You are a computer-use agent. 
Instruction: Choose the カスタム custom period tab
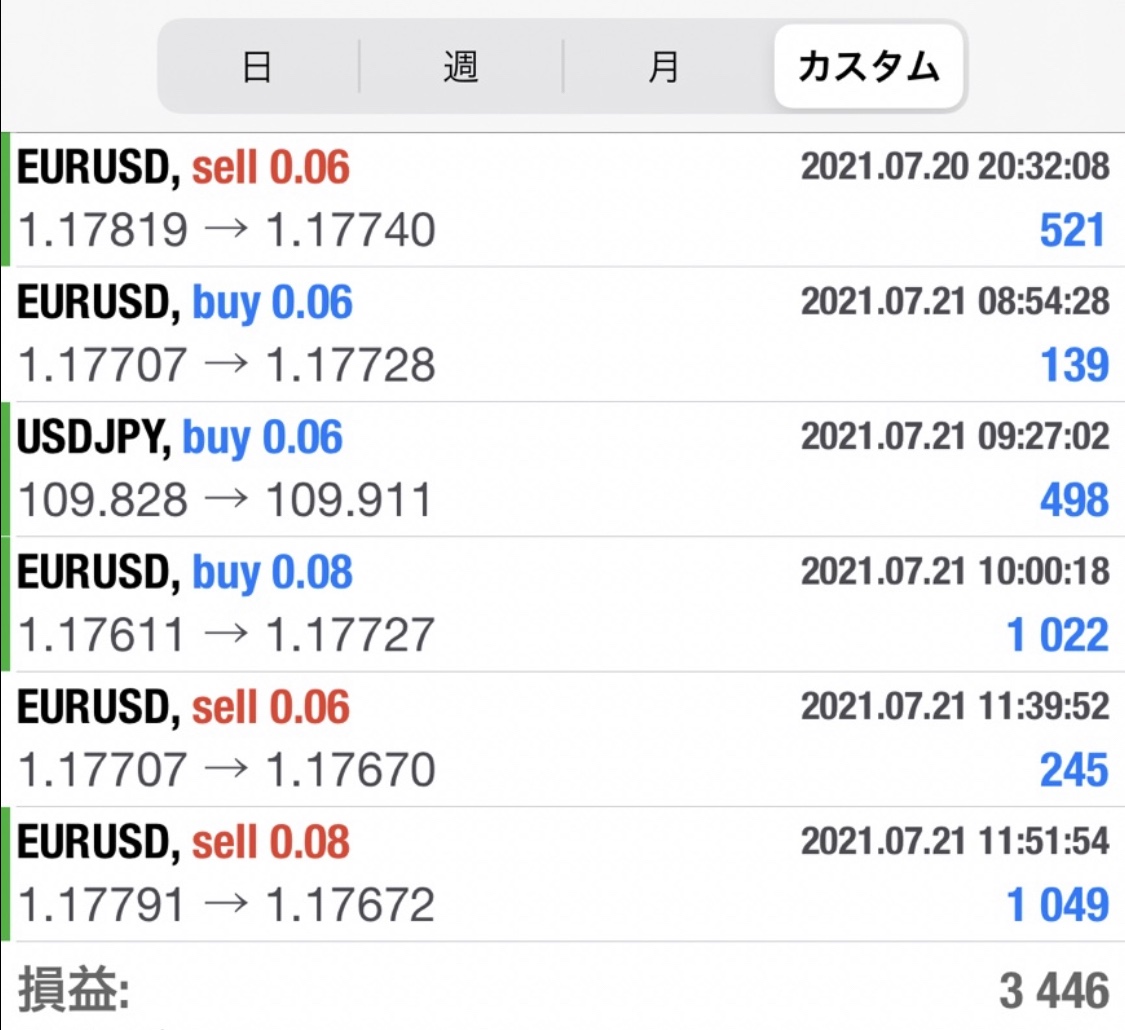(x=868, y=68)
